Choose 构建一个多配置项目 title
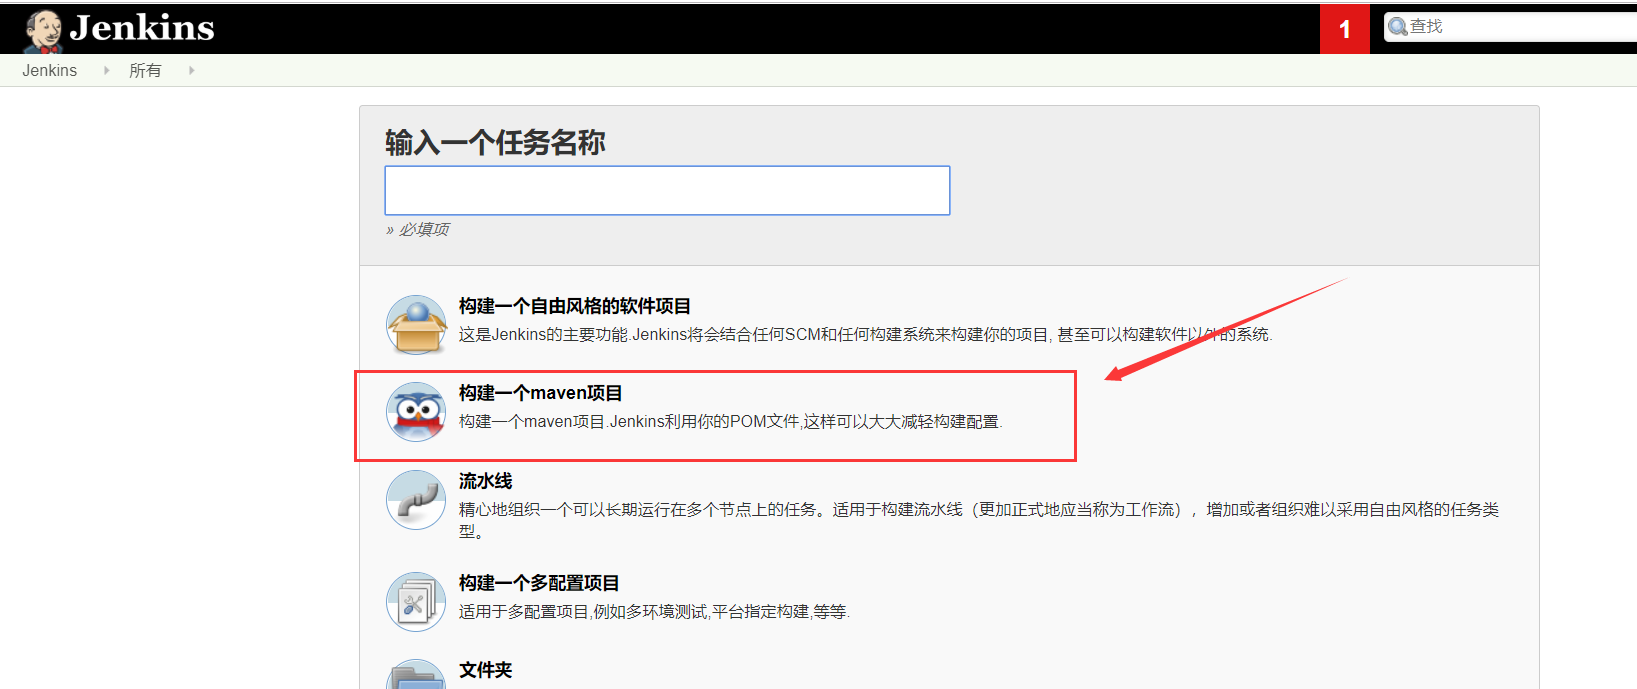The width and height of the screenshot is (1637, 689). coord(539,583)
